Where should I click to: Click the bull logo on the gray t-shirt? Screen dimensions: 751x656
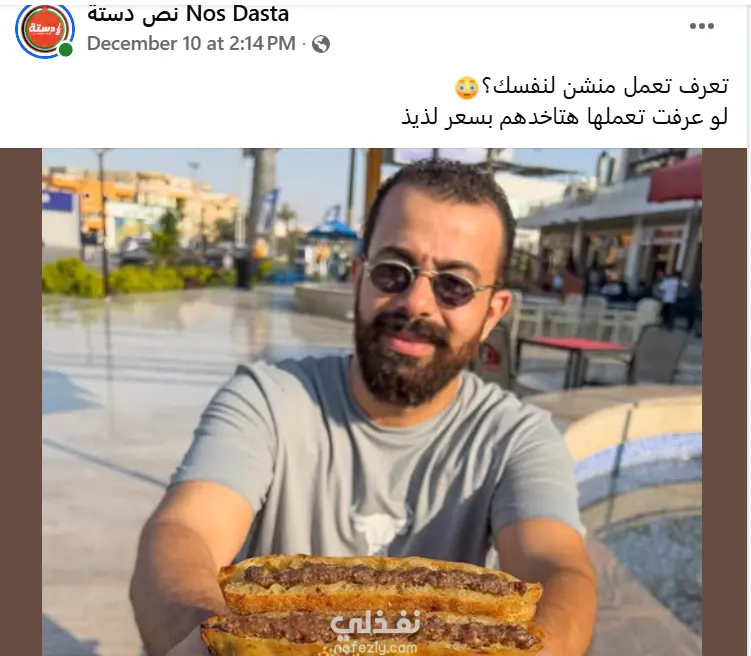[379, 529]
